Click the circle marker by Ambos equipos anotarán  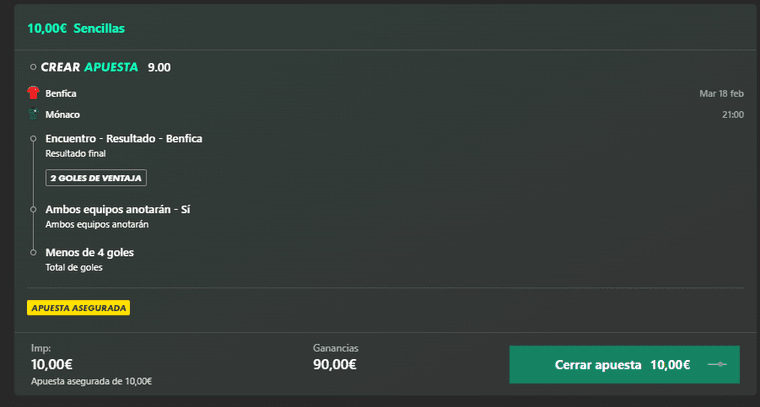point(33,210)
